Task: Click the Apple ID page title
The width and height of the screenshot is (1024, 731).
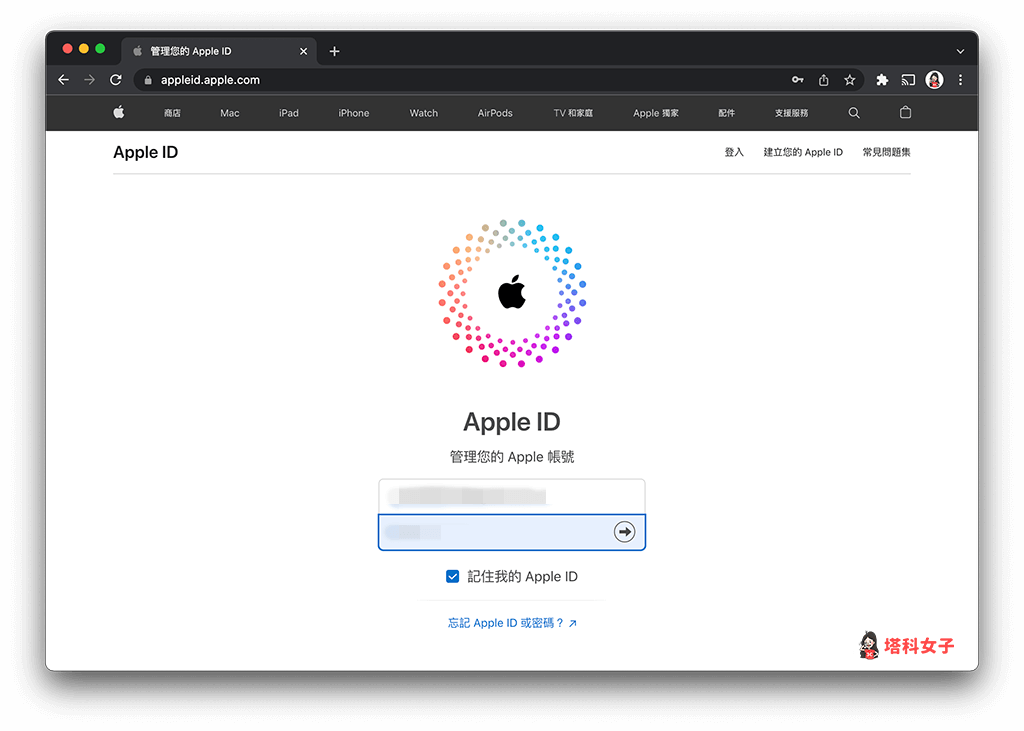Action: coord(146,152)
